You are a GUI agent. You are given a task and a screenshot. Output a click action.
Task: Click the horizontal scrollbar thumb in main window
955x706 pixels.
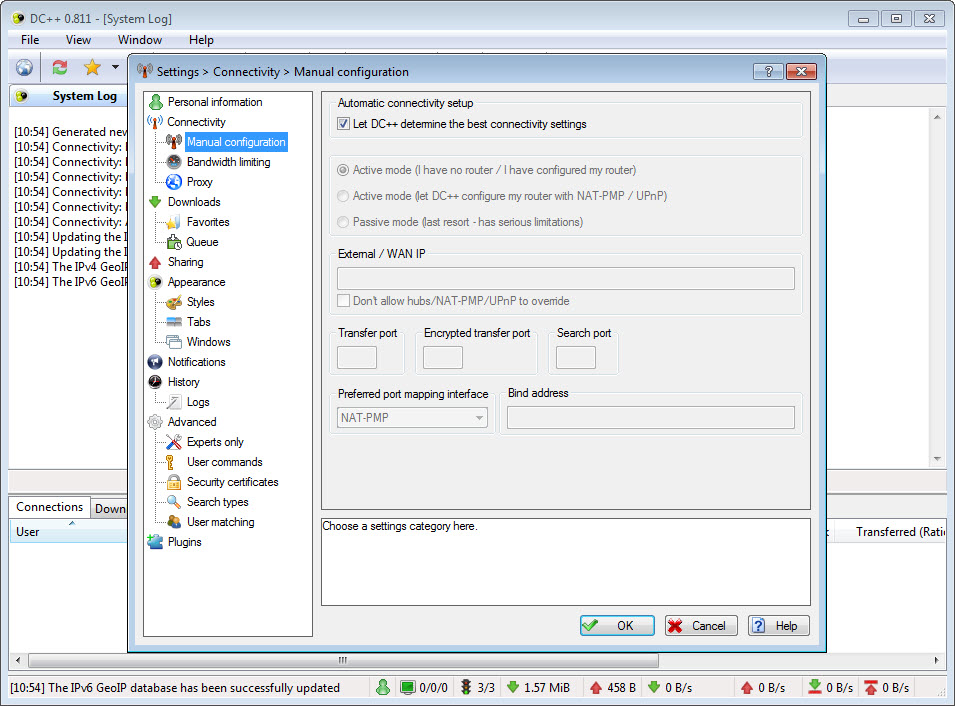pyautogui.click(x=343, y=660)
